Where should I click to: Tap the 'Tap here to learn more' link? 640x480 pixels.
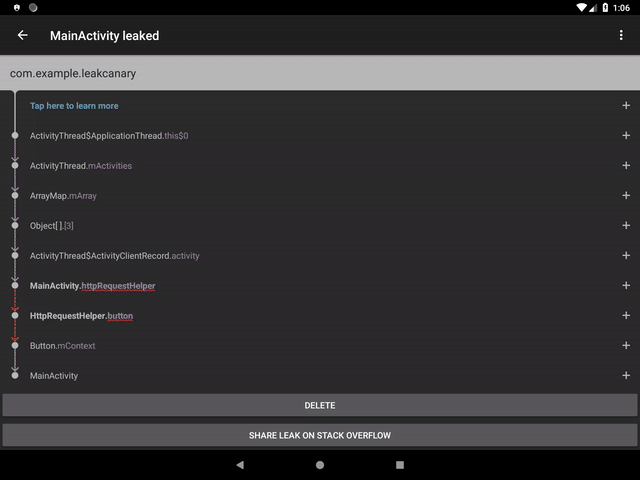(x=74, y=106)
